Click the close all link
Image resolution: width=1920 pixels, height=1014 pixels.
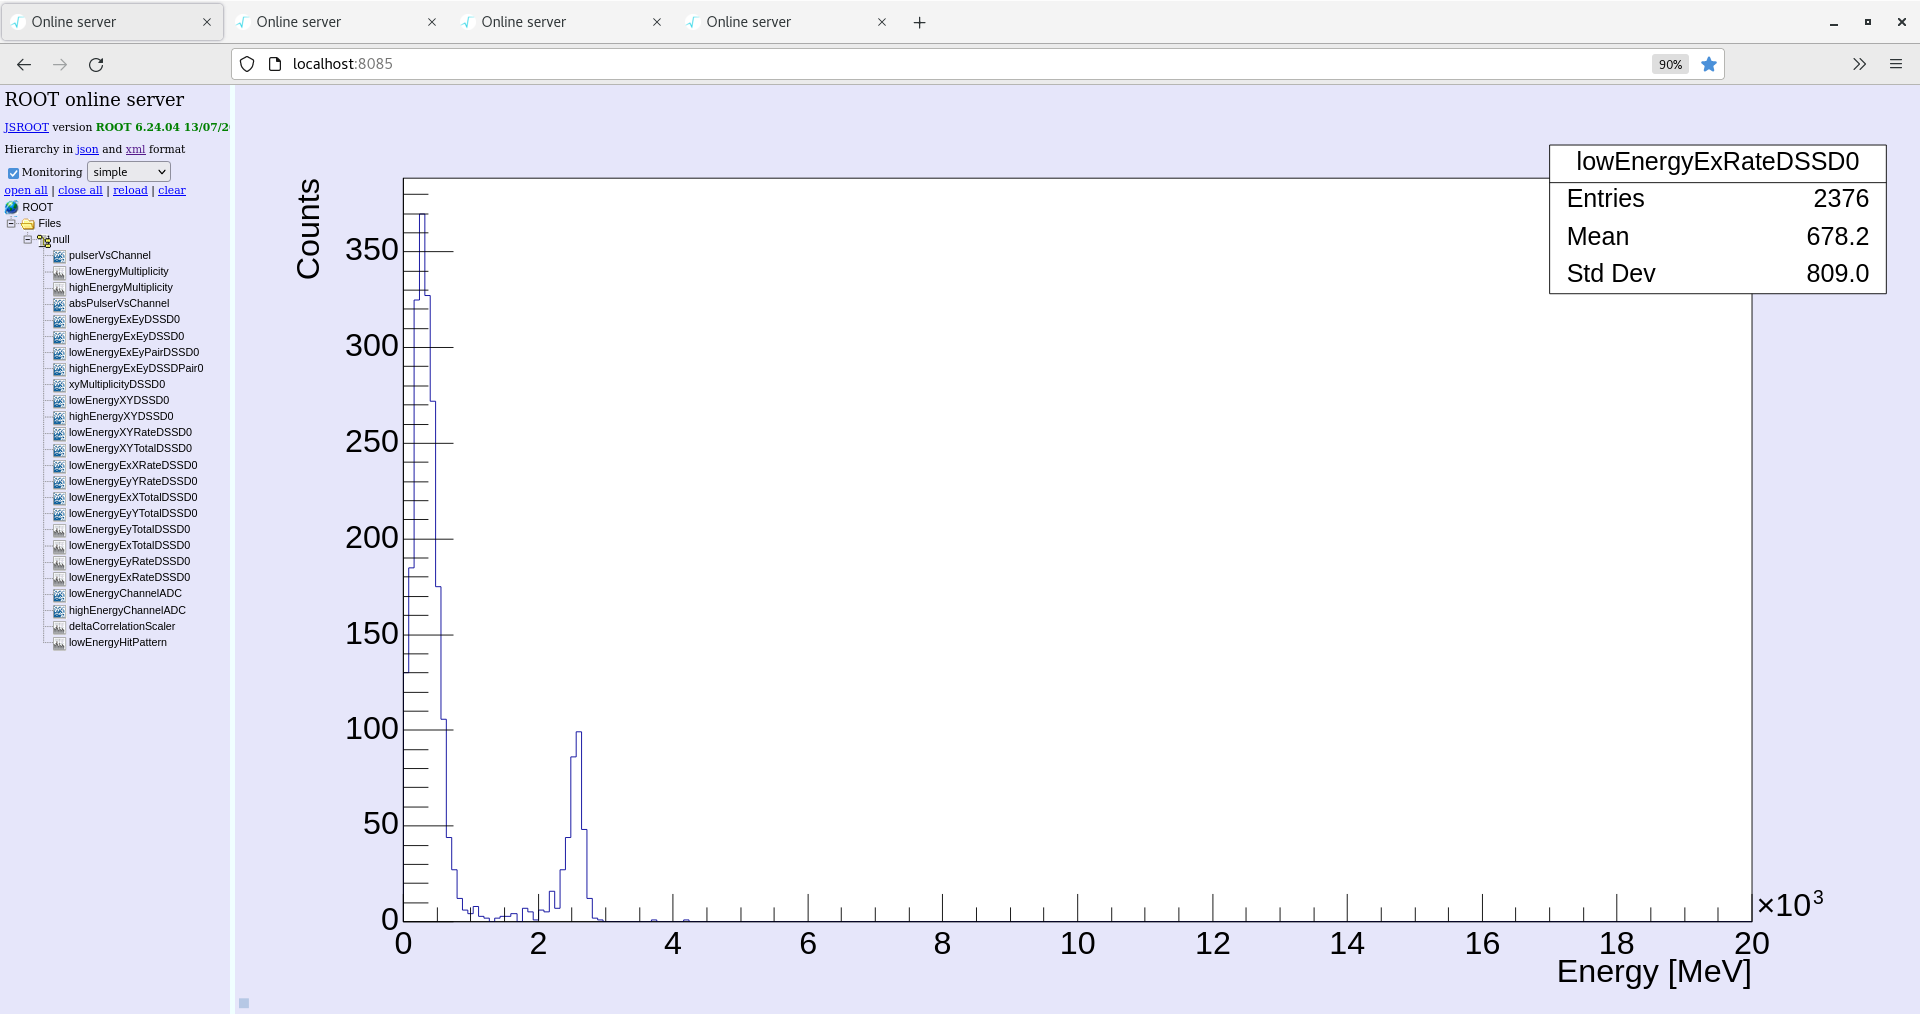[x=80, y=190]
